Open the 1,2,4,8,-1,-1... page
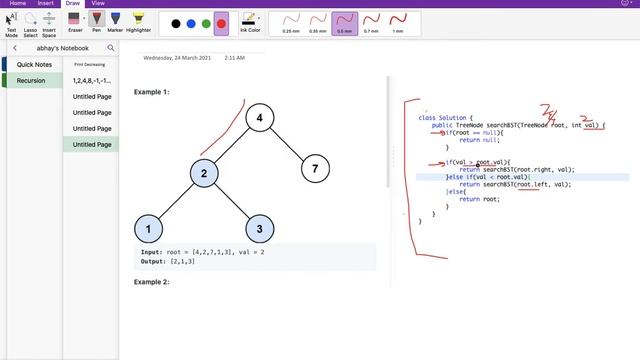 point(91,80)
